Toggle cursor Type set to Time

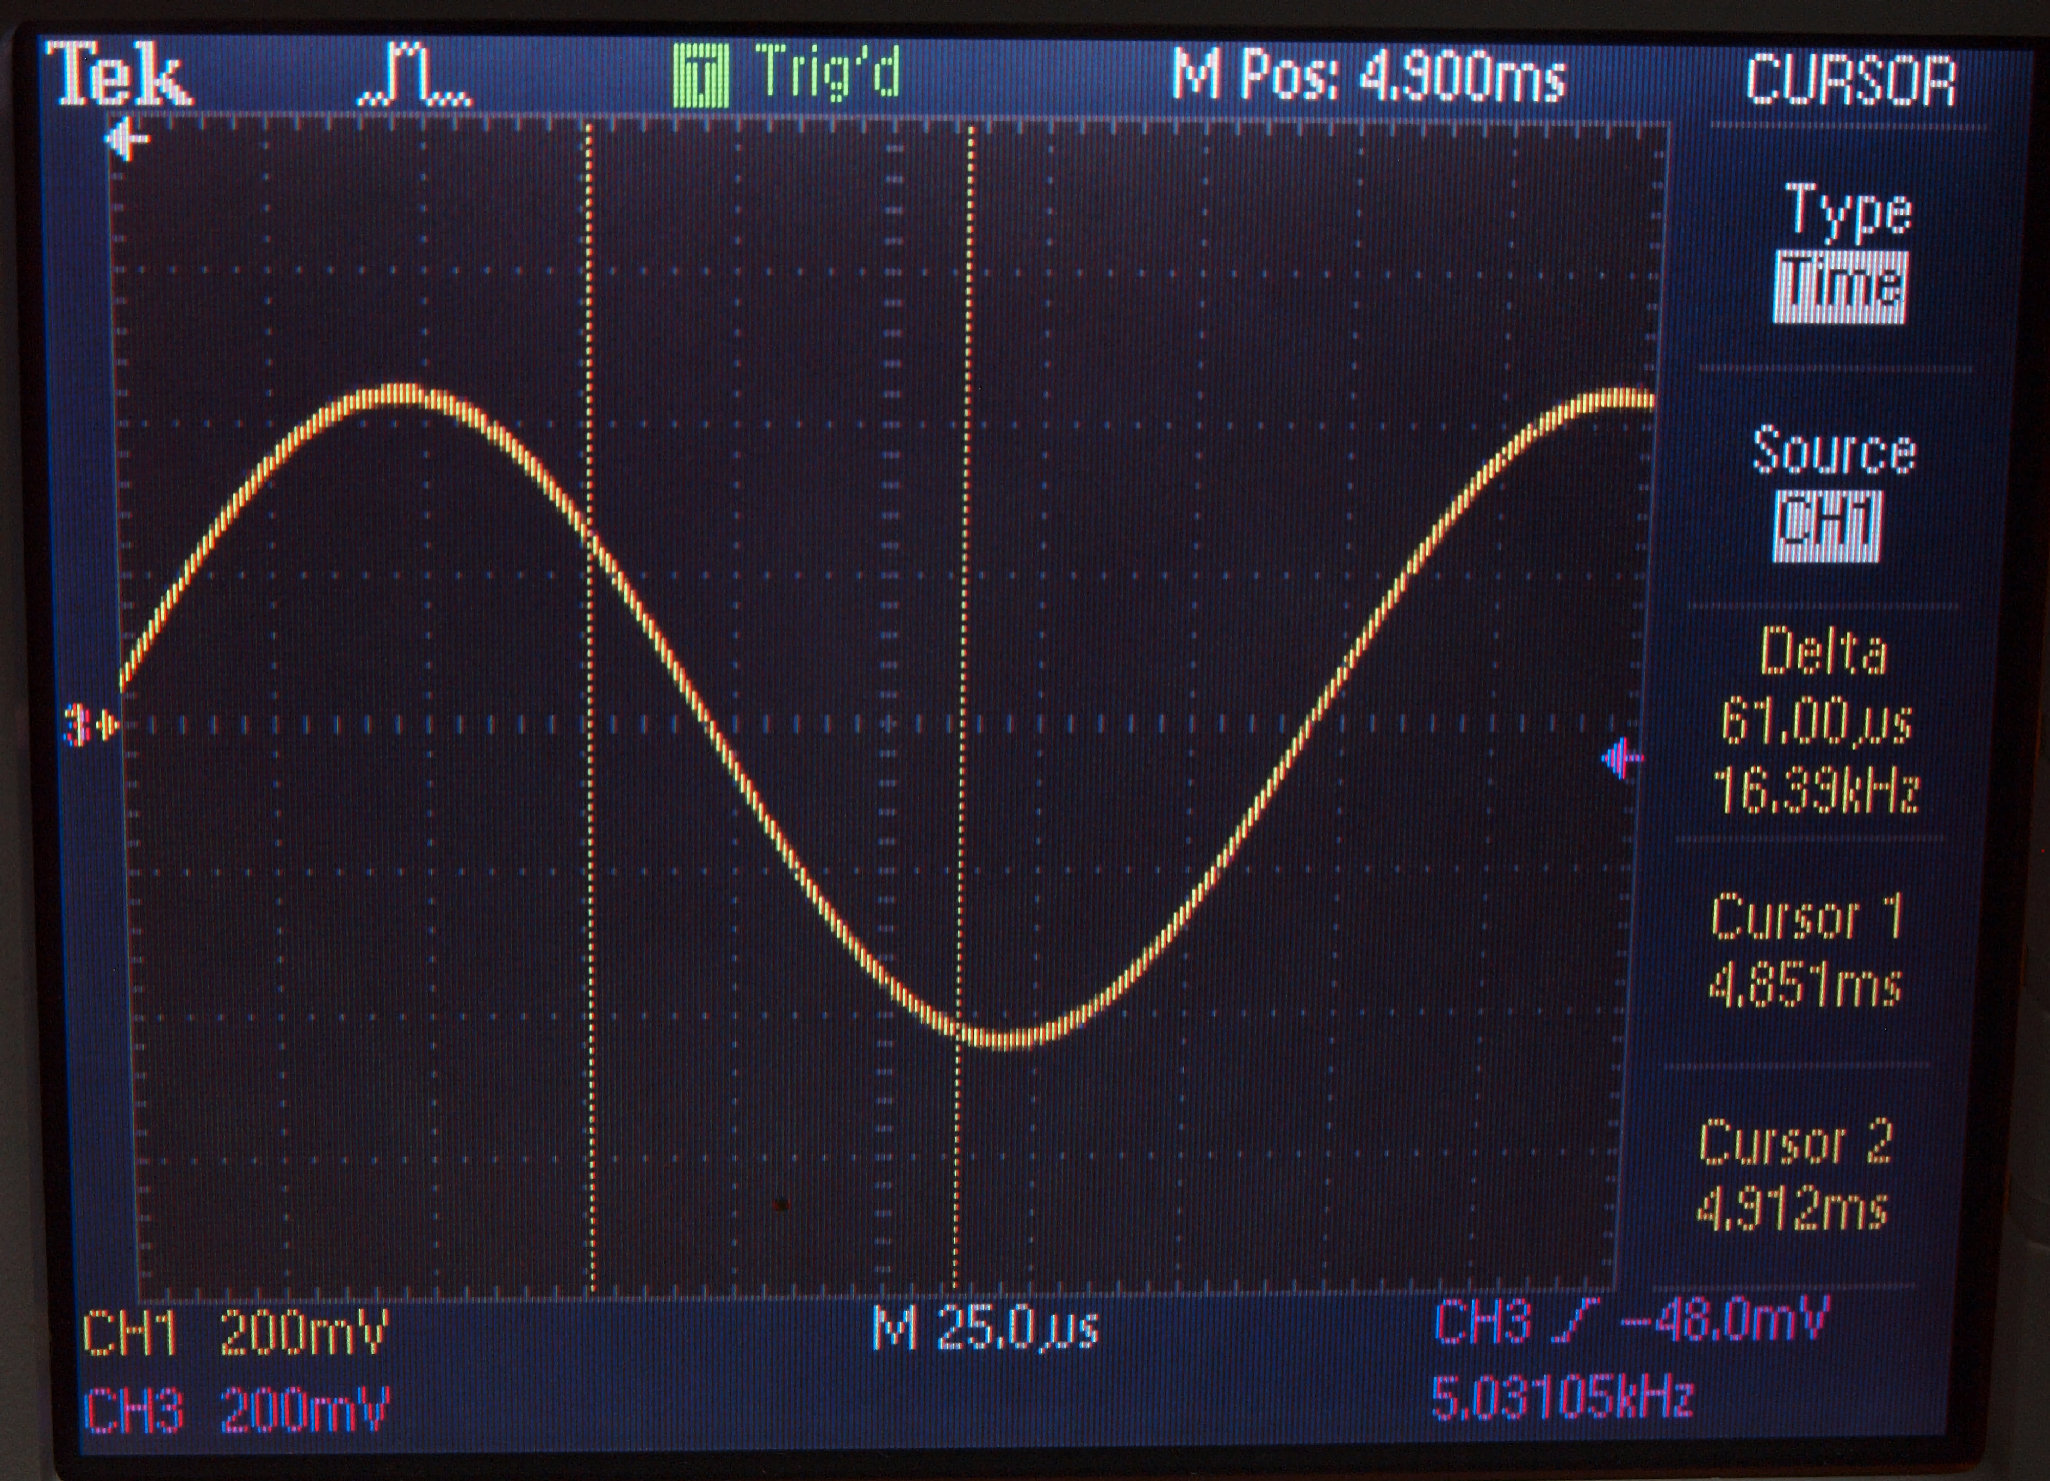[1842, 287]
